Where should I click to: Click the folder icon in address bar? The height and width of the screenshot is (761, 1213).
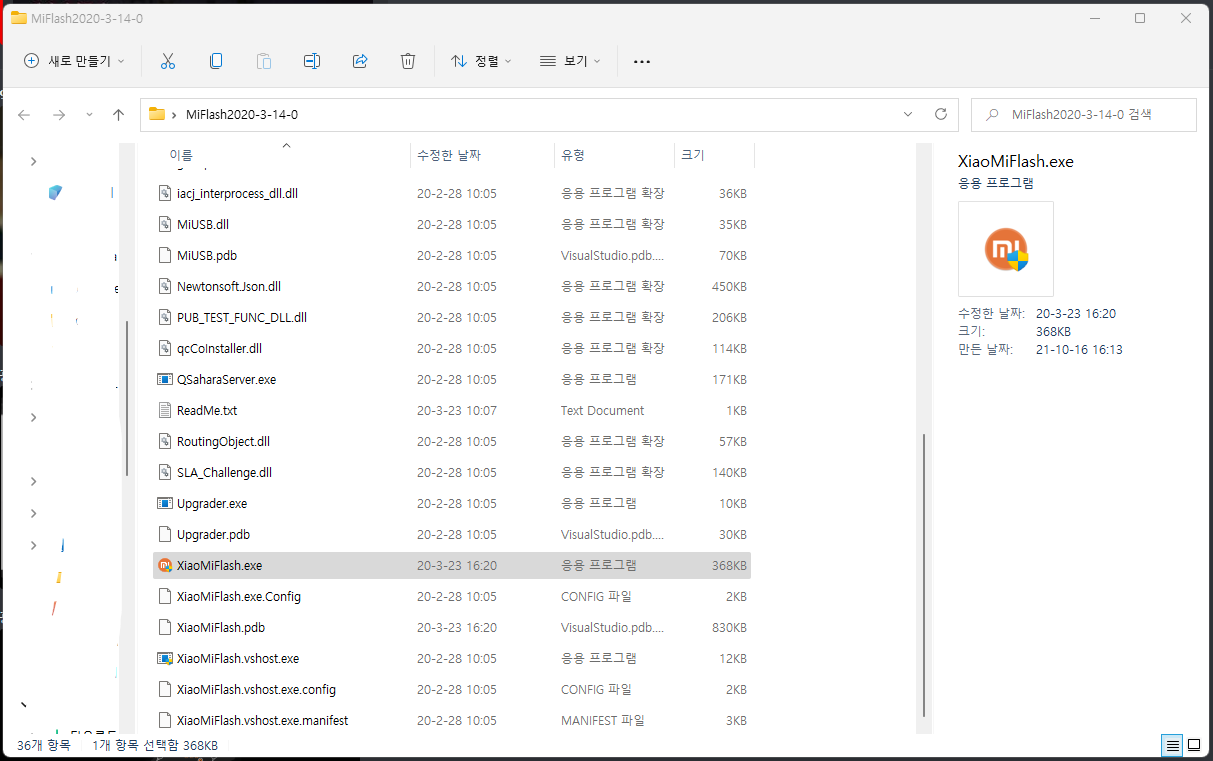157,114
